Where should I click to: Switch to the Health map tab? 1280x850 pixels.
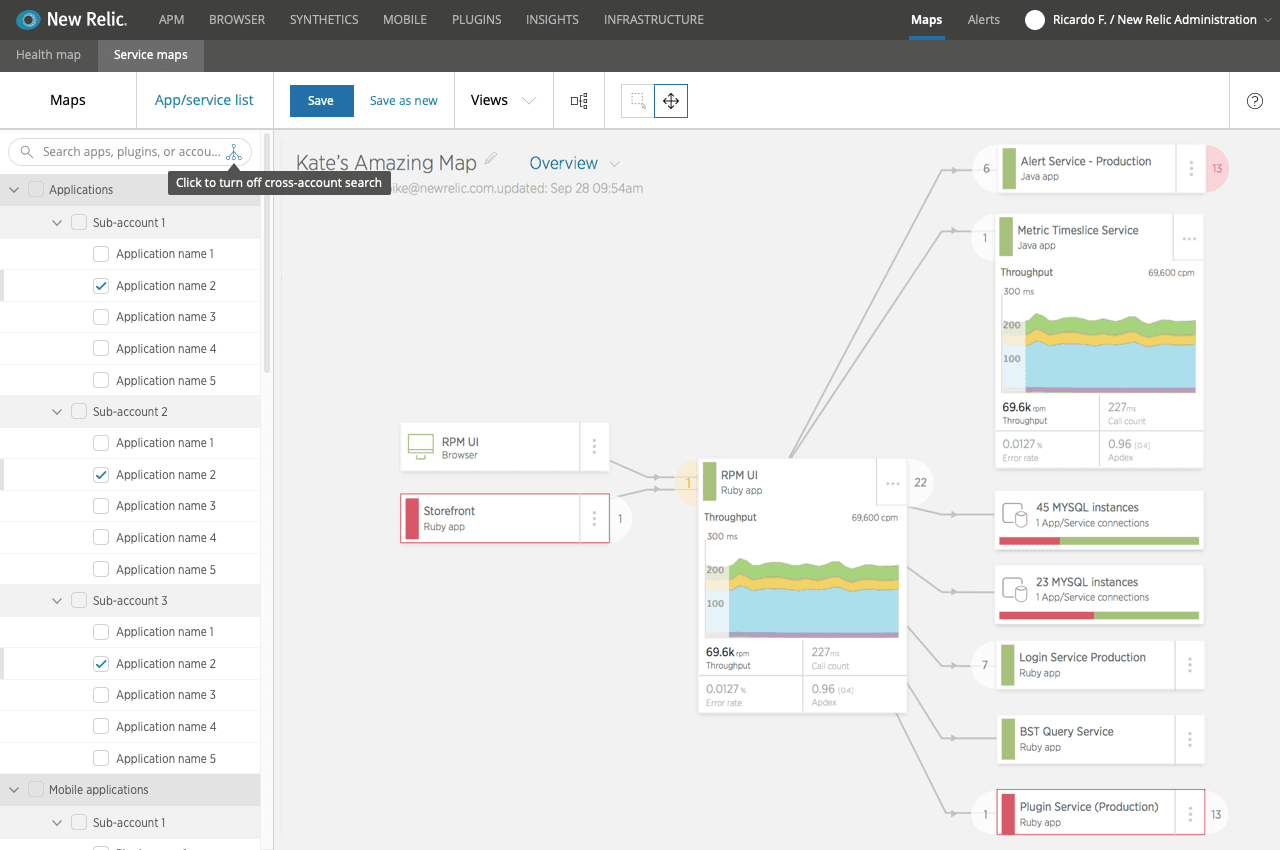pos(48,55)
